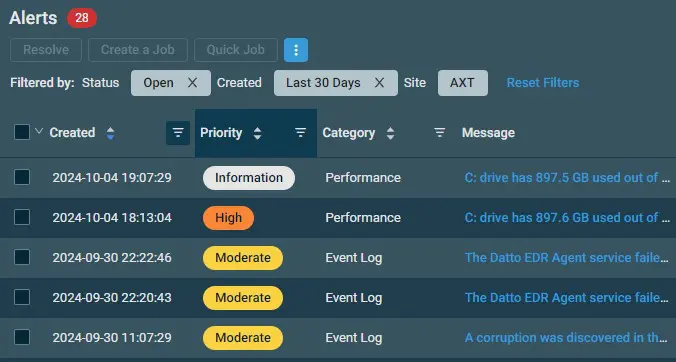Open the C: drive 897.6 GB alert message

coord(567,218)
